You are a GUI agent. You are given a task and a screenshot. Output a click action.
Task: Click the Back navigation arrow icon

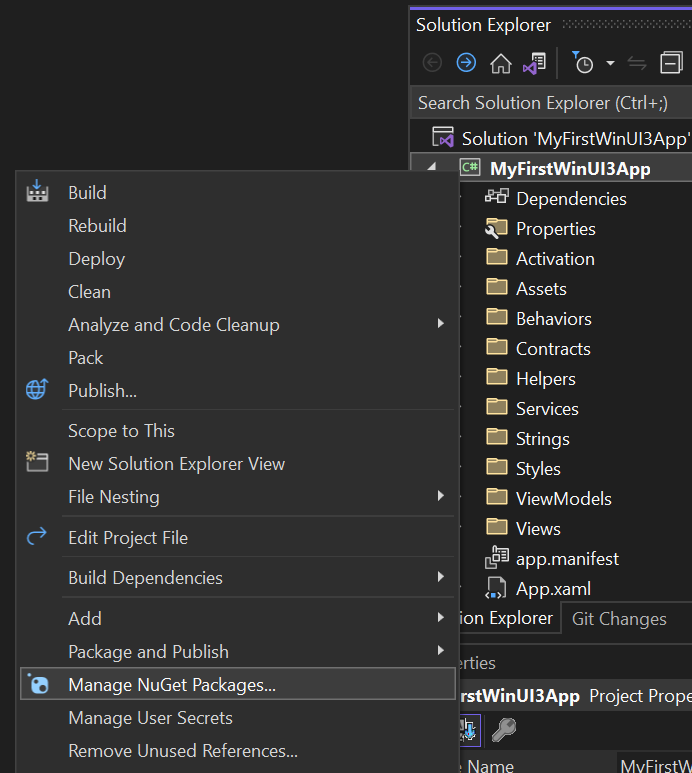point(432,63)
